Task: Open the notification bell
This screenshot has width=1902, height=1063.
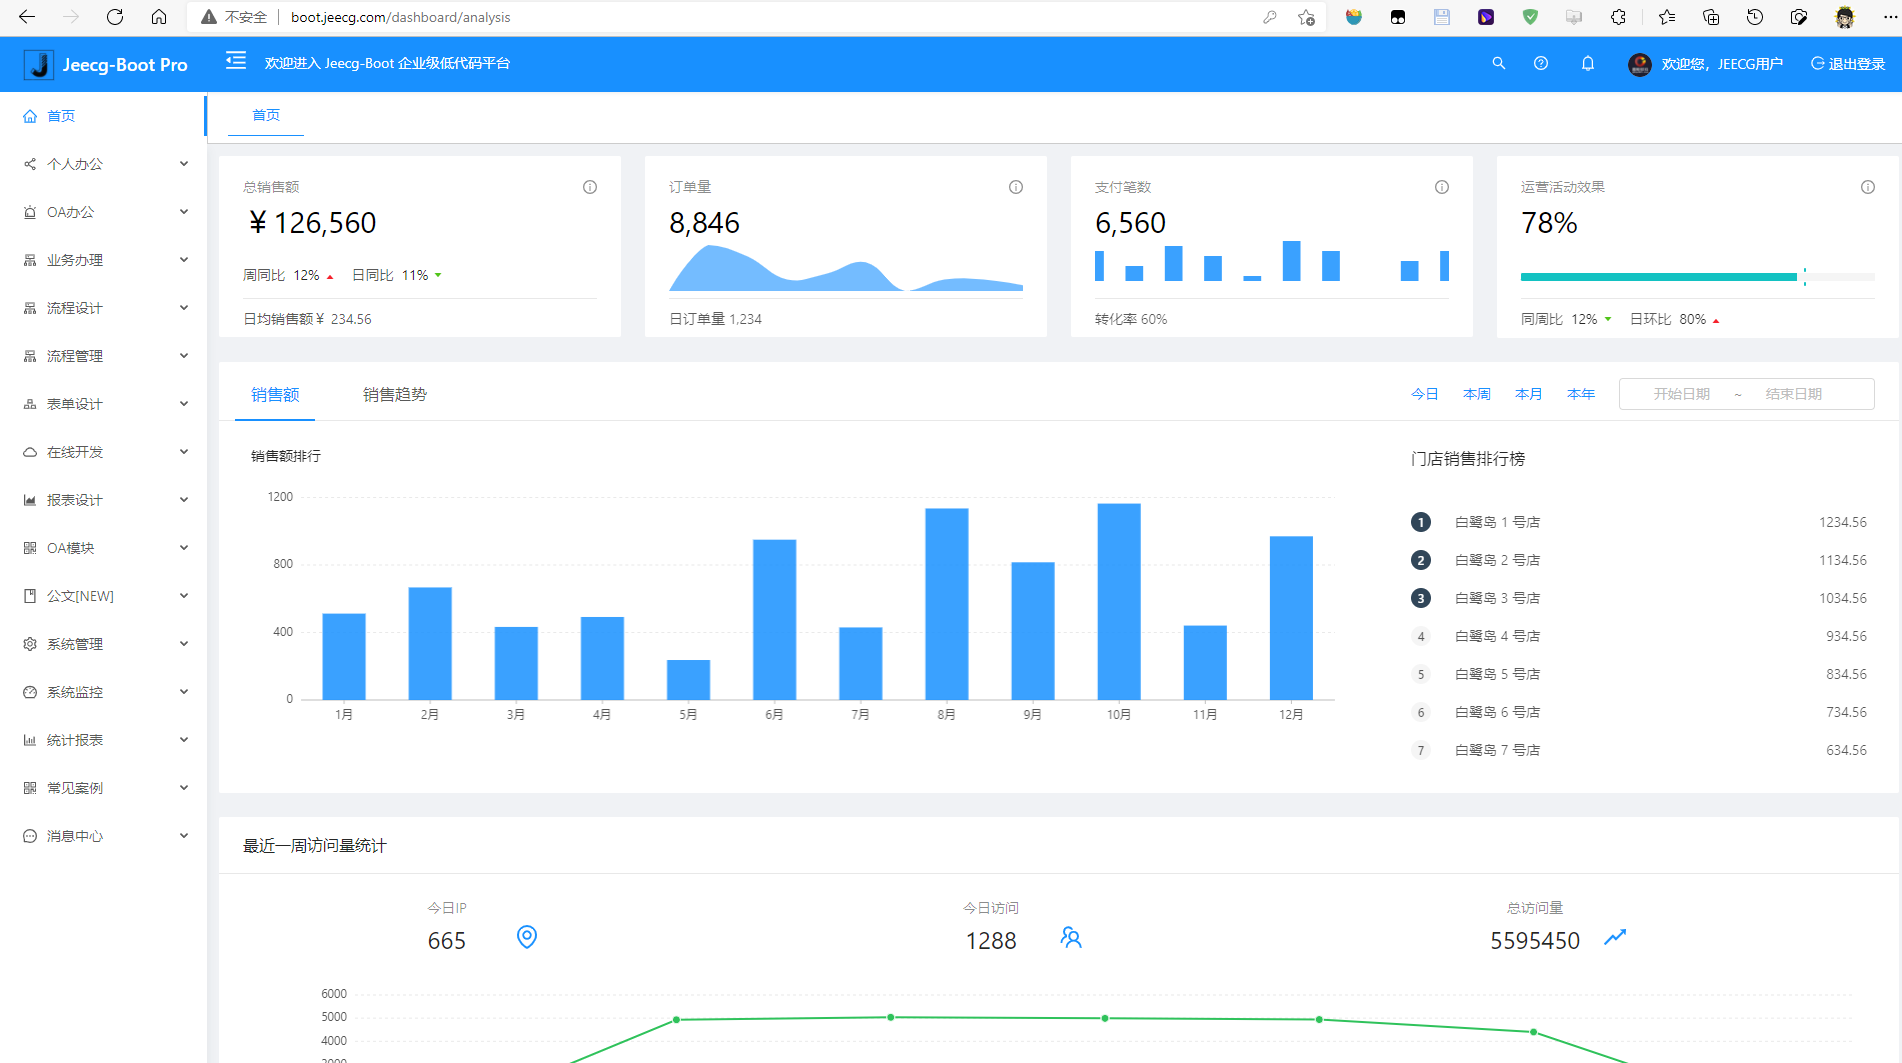Action: point(1588,63)
